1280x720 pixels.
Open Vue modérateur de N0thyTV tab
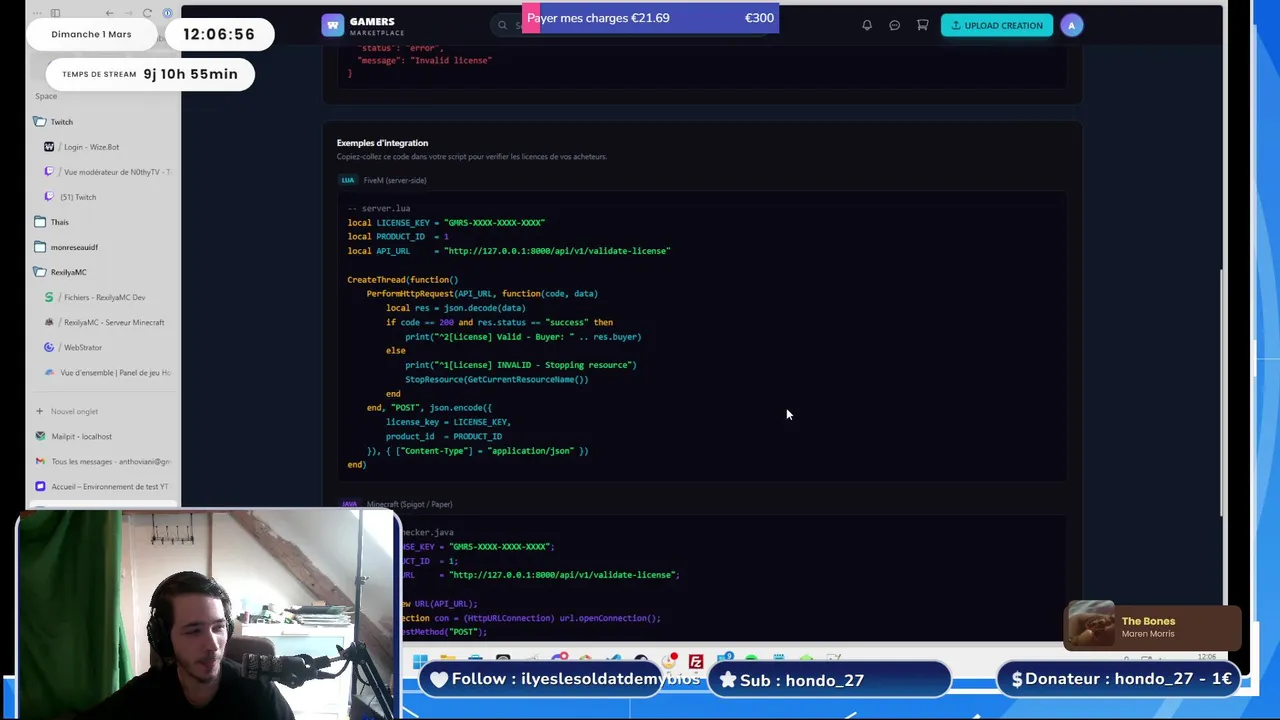108,172
